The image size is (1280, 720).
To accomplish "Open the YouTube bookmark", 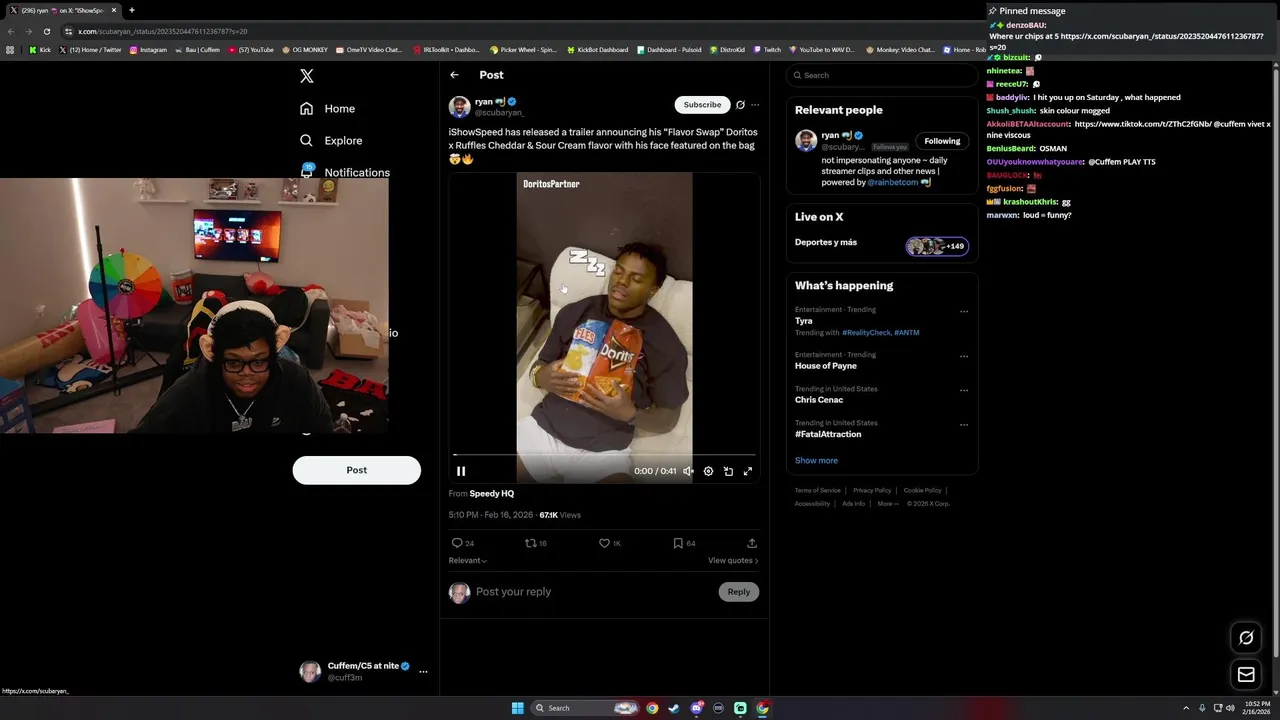I will pos(251,50).
